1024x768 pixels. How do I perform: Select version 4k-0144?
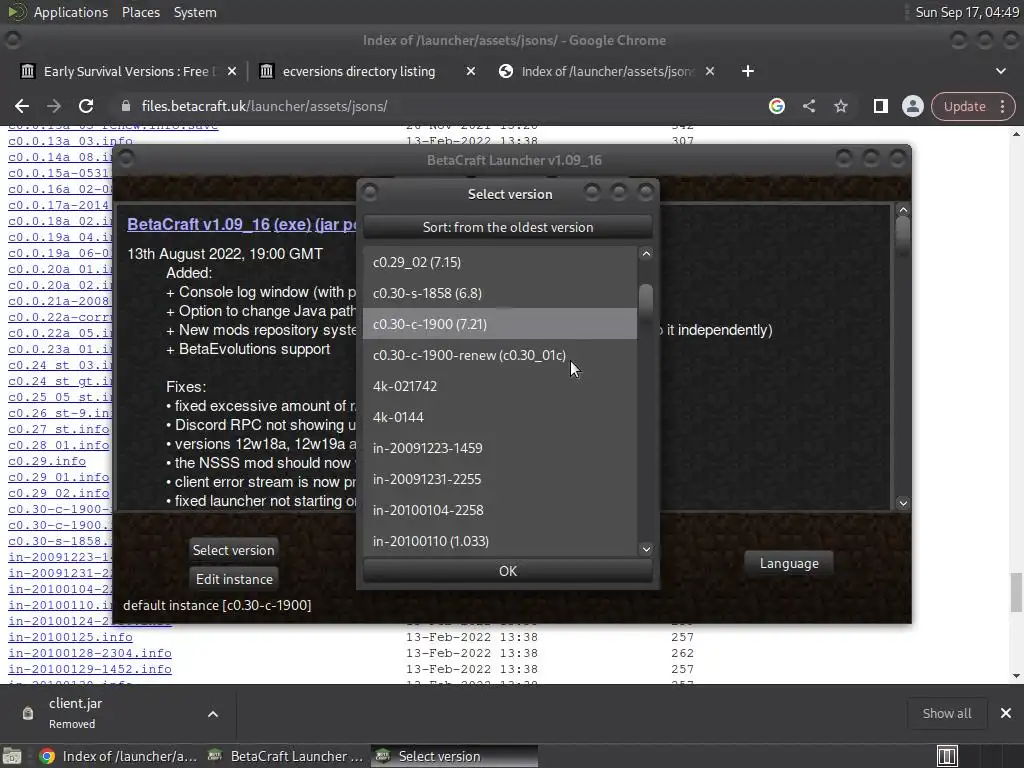tap(500, 417)
